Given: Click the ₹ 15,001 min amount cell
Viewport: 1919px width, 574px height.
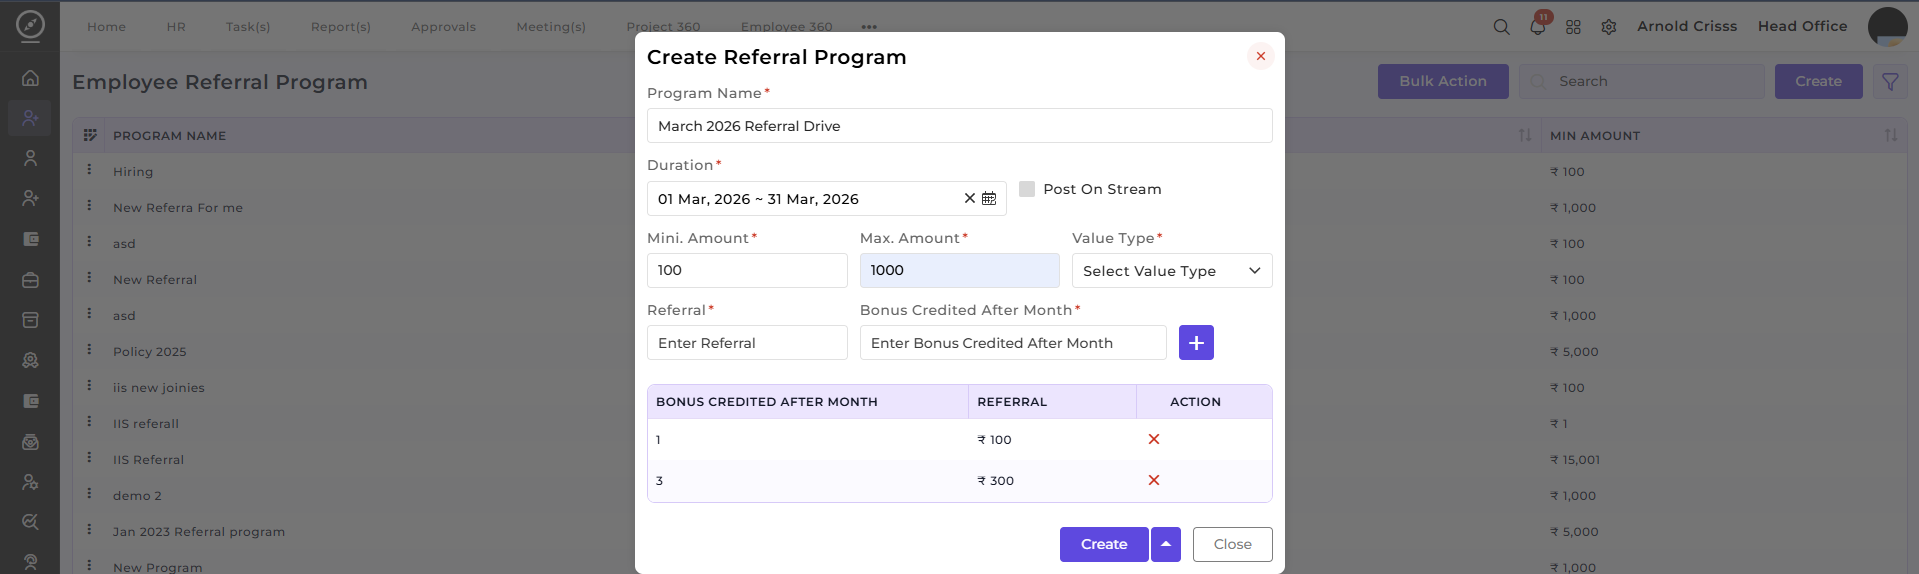Looking at the screenshot, I should point(1575,460).
